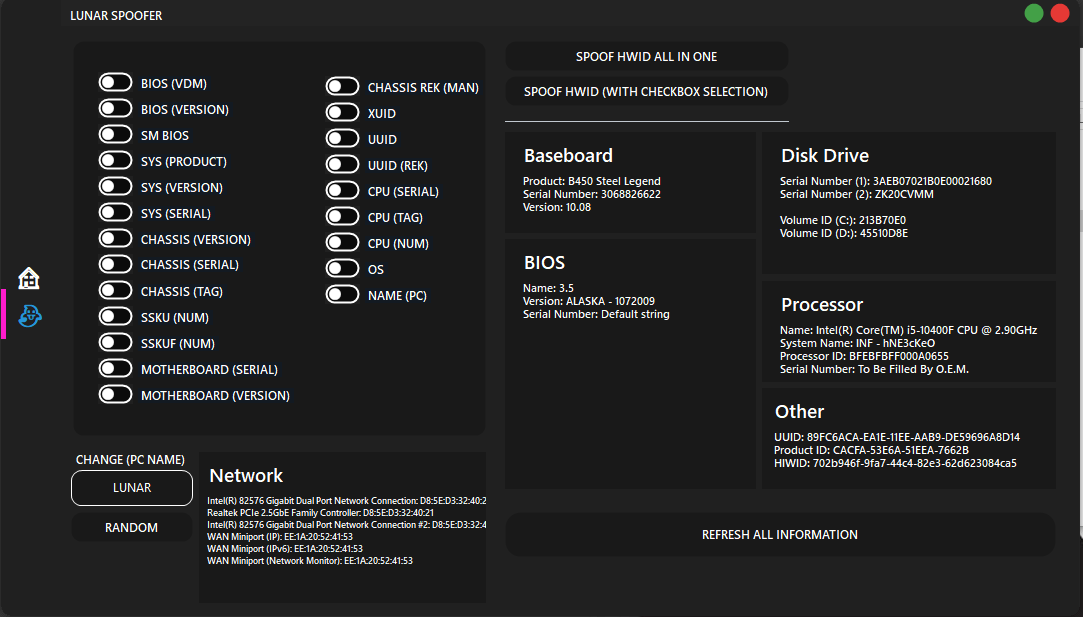Viewport: 1083px width, 617px height.
Task: Enable the CPU (SERIAL) toggle
Action: pos(343,190)
